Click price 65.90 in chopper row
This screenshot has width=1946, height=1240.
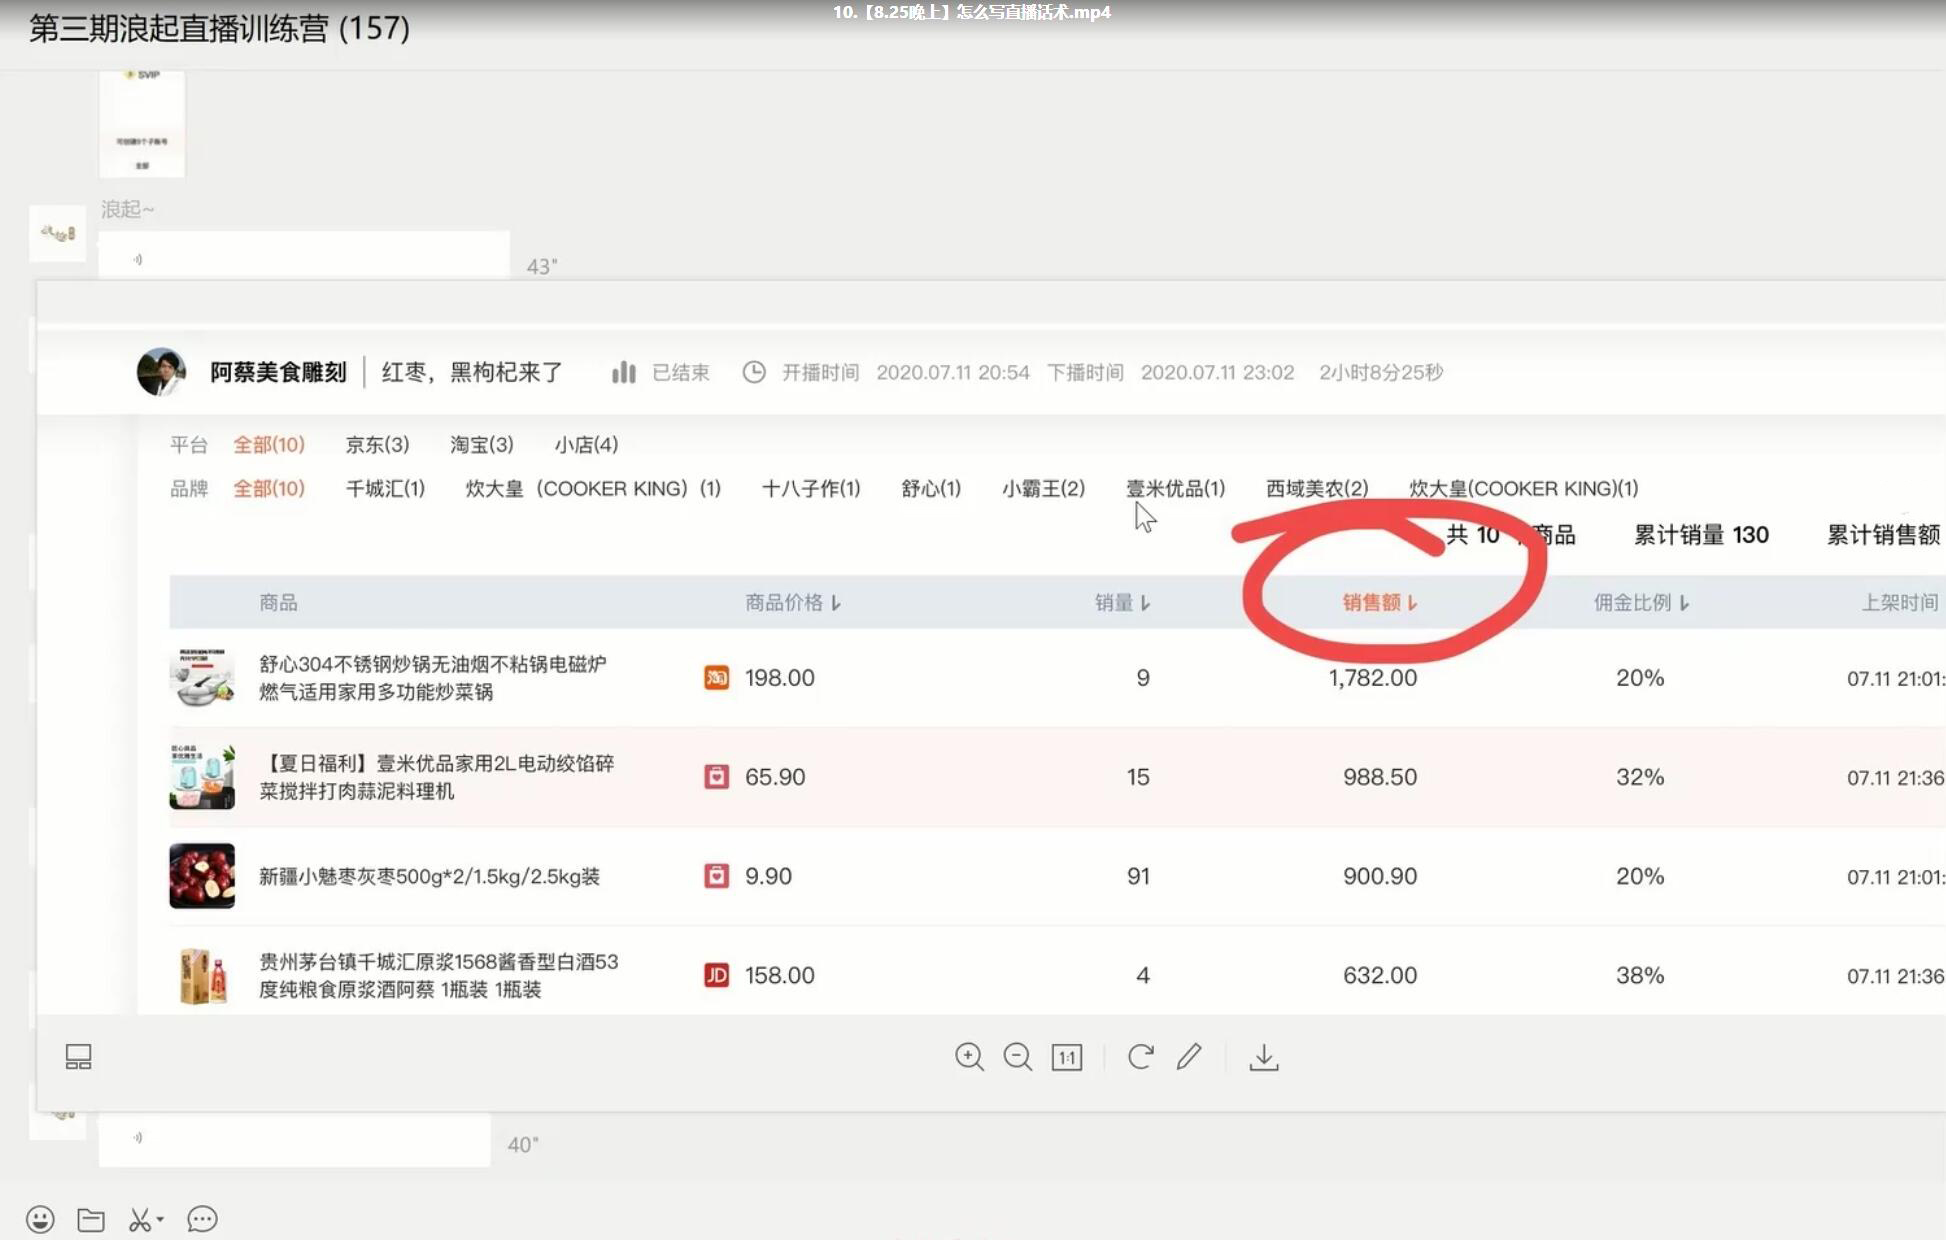point(775,777)
